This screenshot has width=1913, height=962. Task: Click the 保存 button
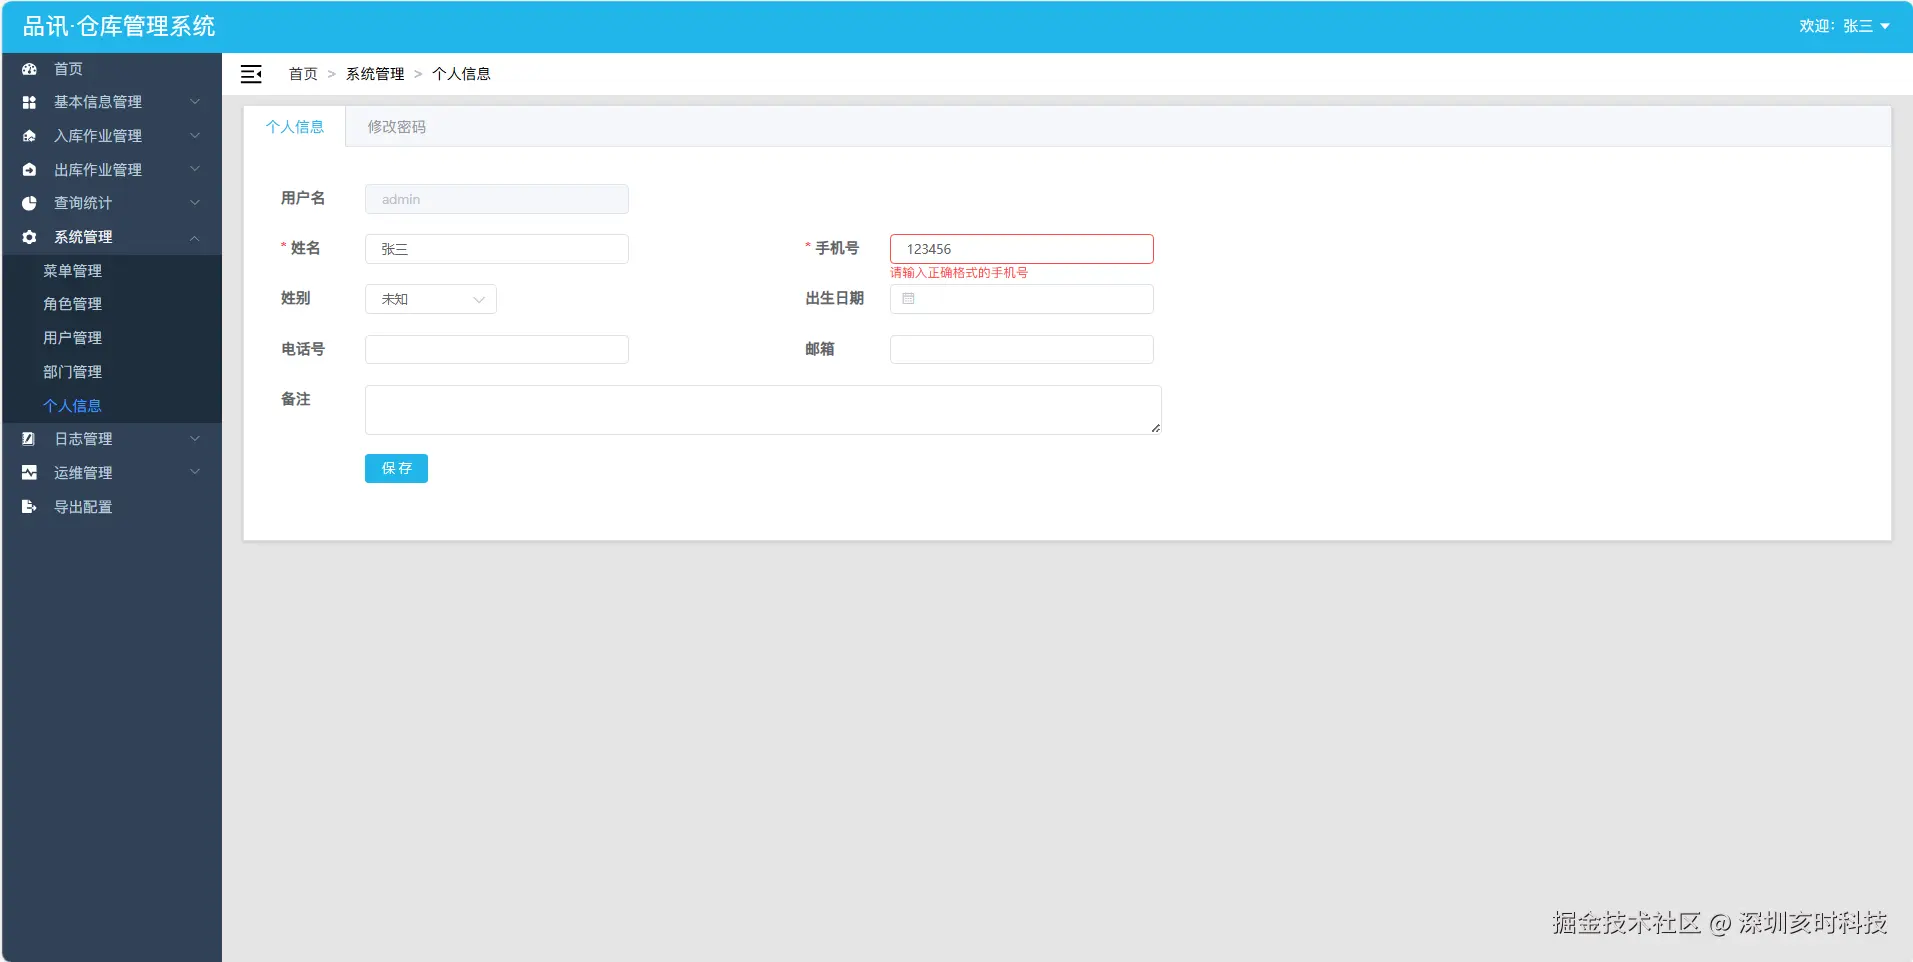tap(396, 468)
